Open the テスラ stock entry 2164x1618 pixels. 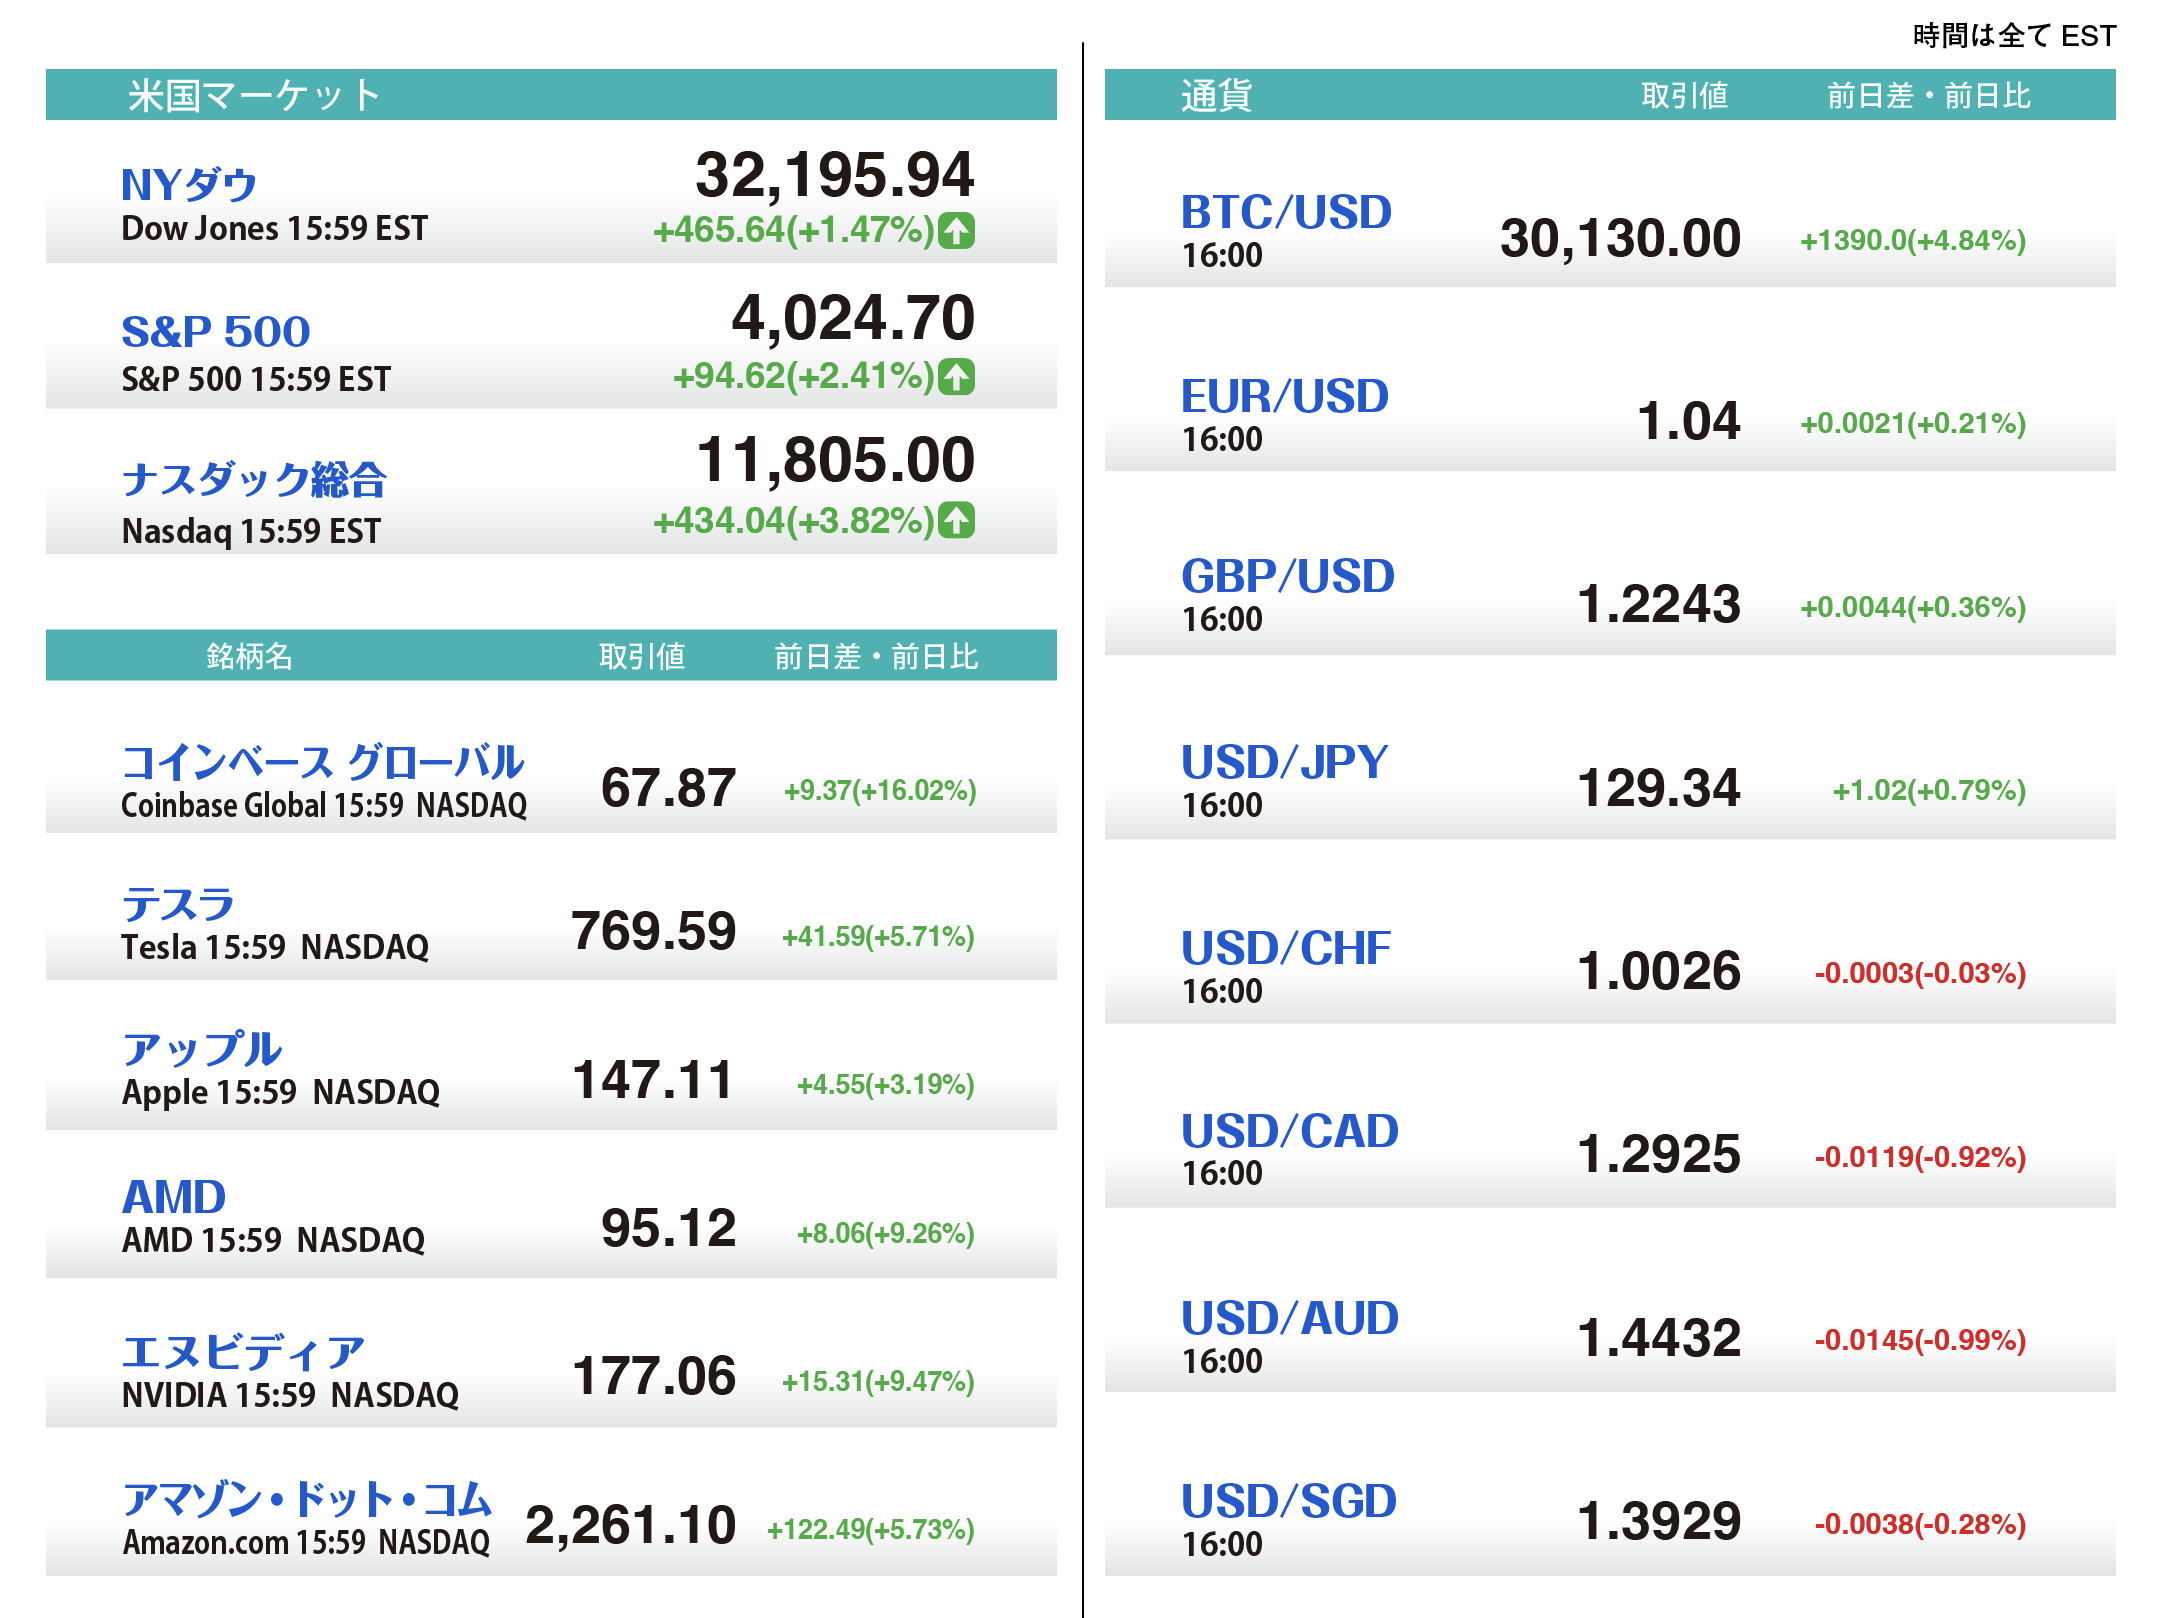click(177, 905)
